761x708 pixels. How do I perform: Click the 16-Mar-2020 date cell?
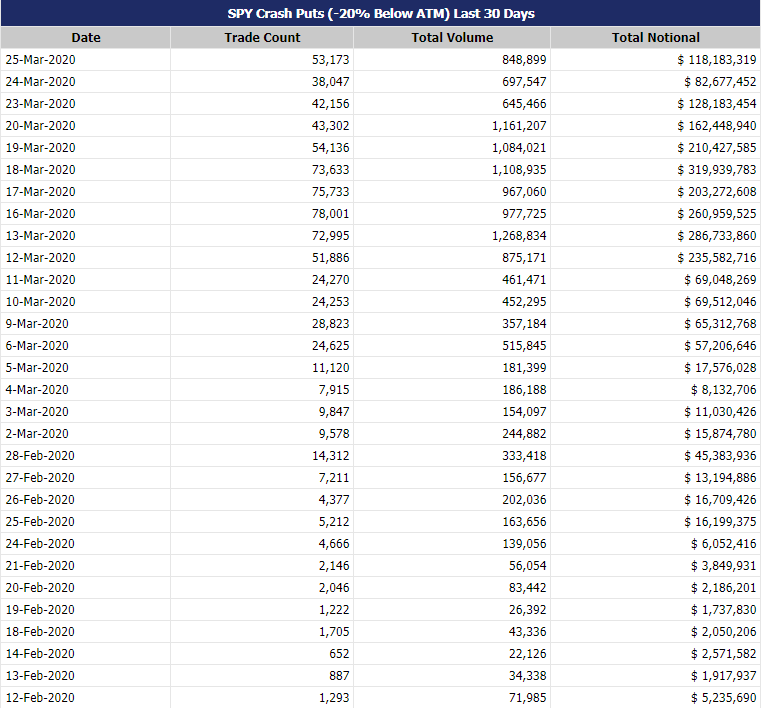(x=85, y=214)
